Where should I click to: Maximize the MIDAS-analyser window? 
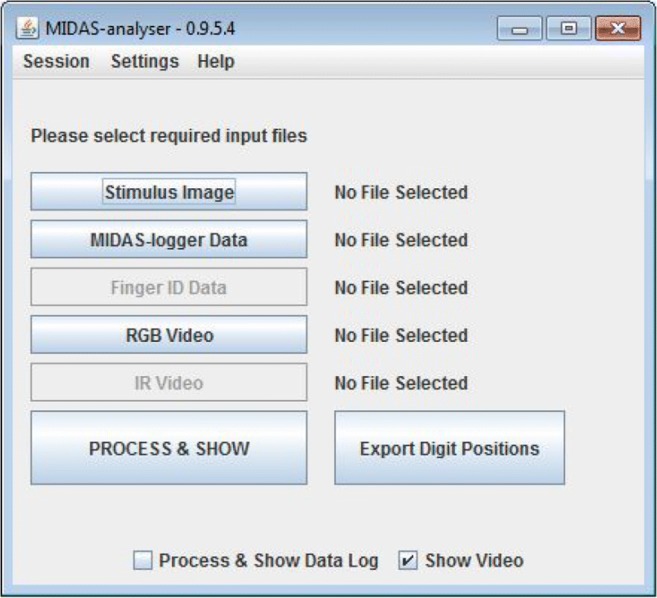(569, 28)
